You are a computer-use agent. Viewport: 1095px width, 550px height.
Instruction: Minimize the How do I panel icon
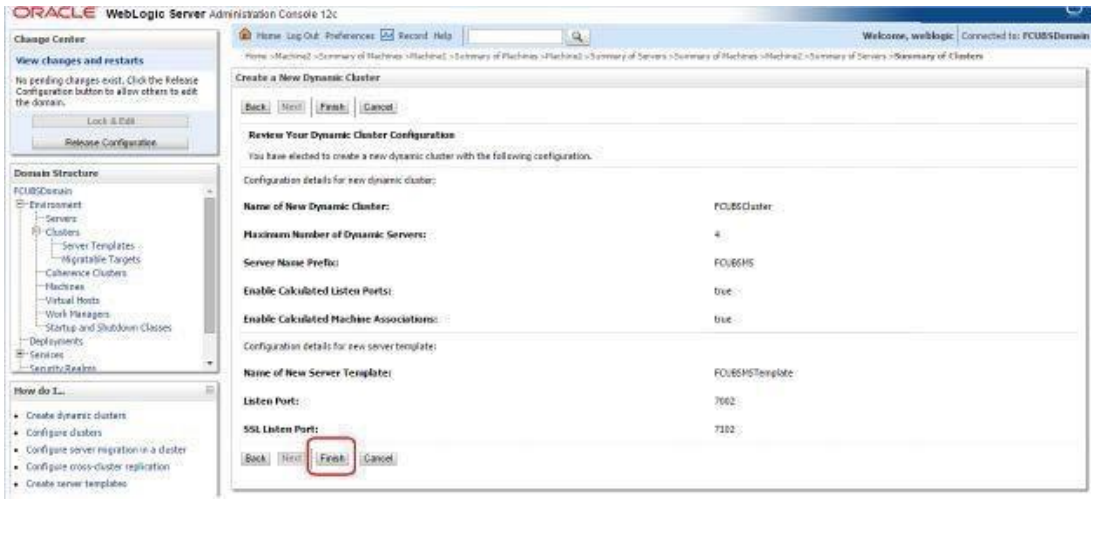(210, 392)
